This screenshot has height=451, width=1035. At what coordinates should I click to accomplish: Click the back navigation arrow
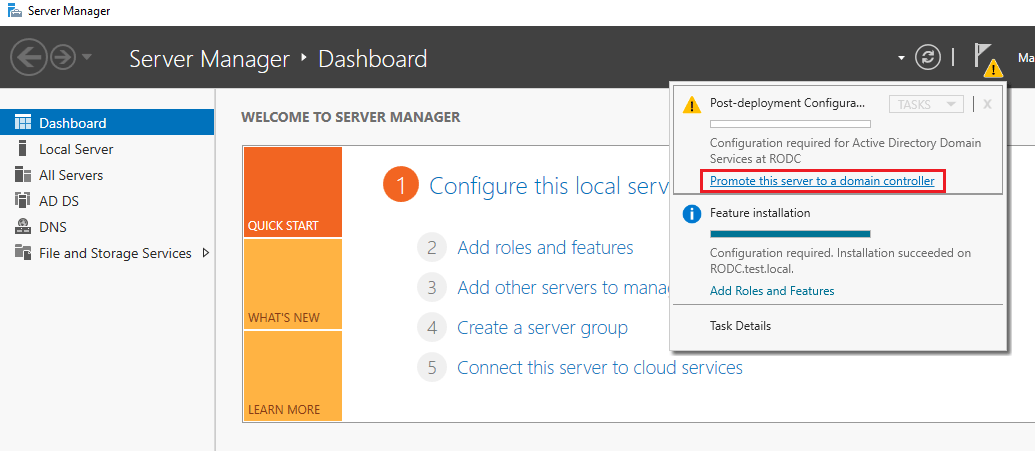pos(29,58)
